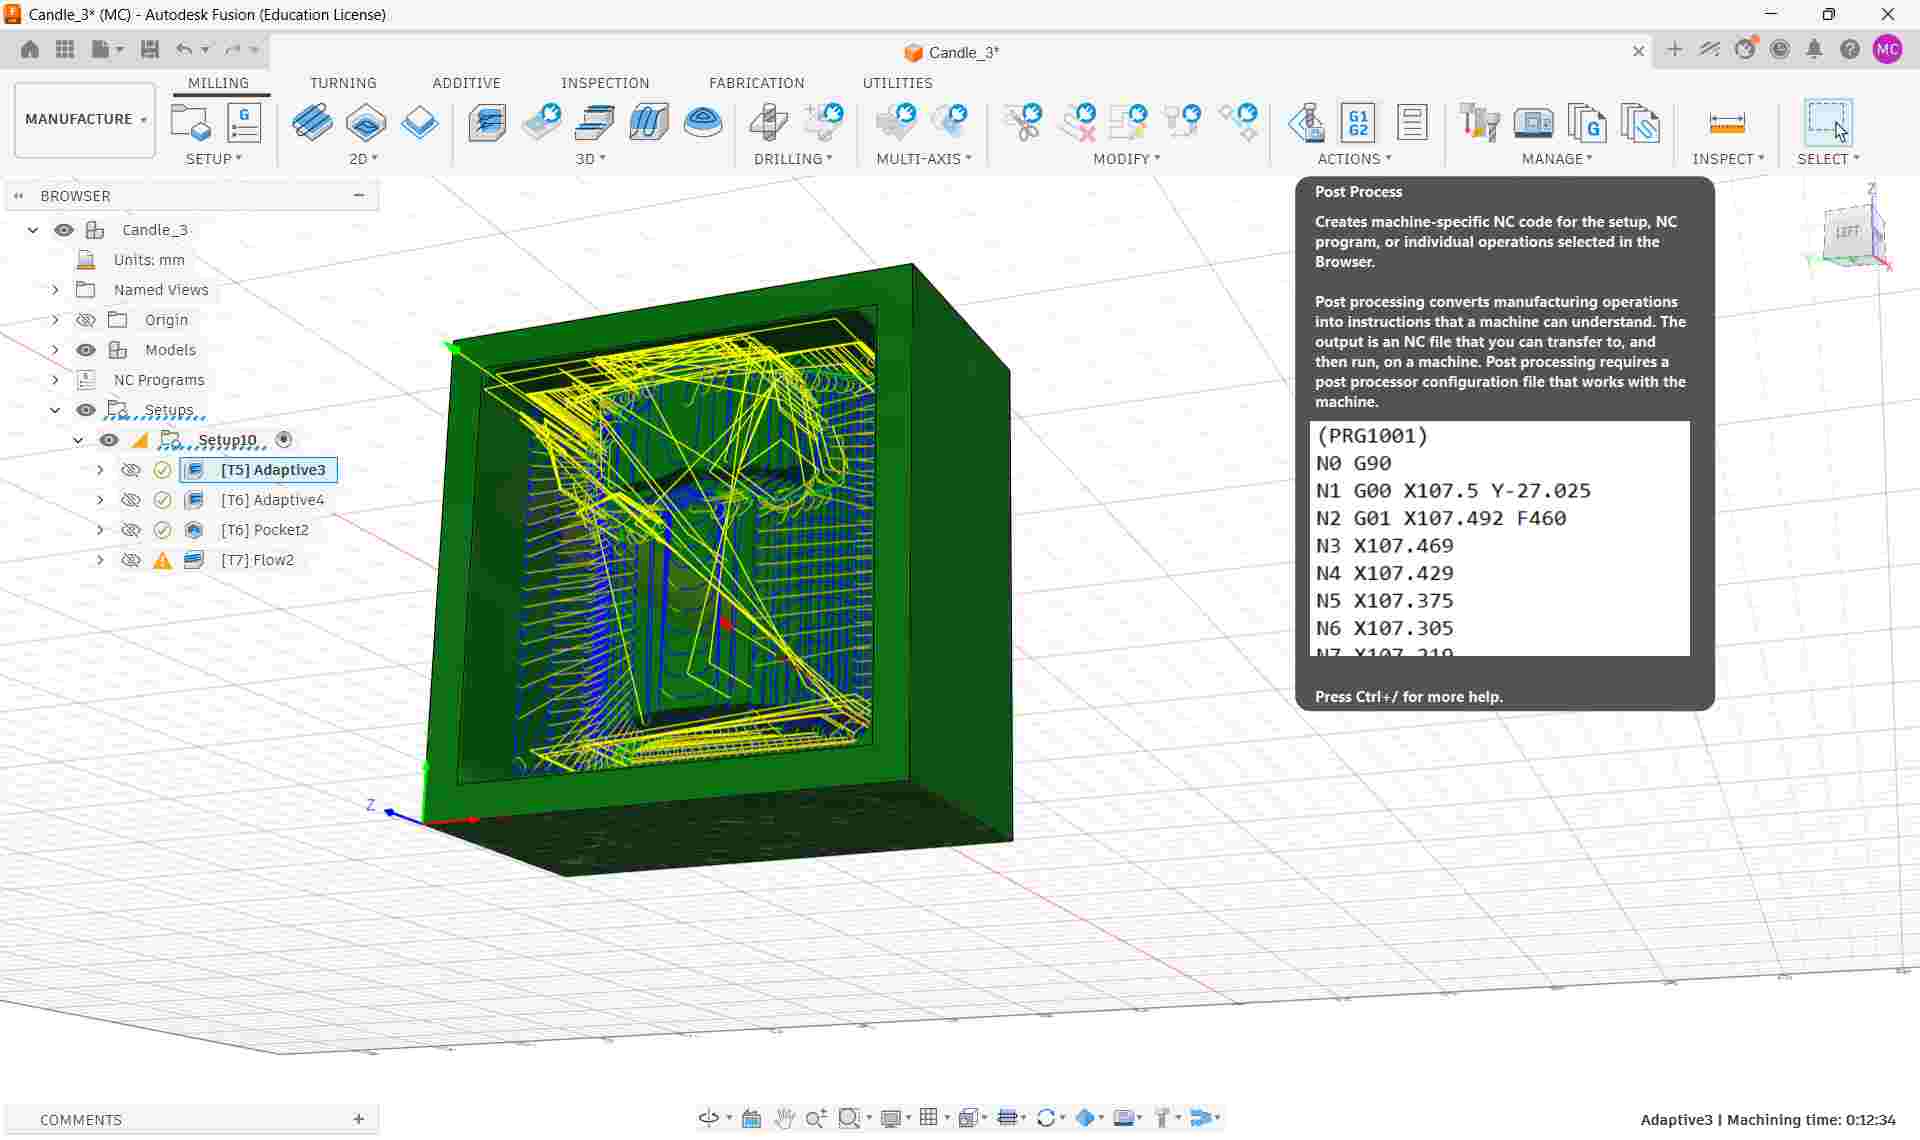Switch to the UTILITIES tab
The width and height of the screenshot is (1920, 1140).
point(897,83)
